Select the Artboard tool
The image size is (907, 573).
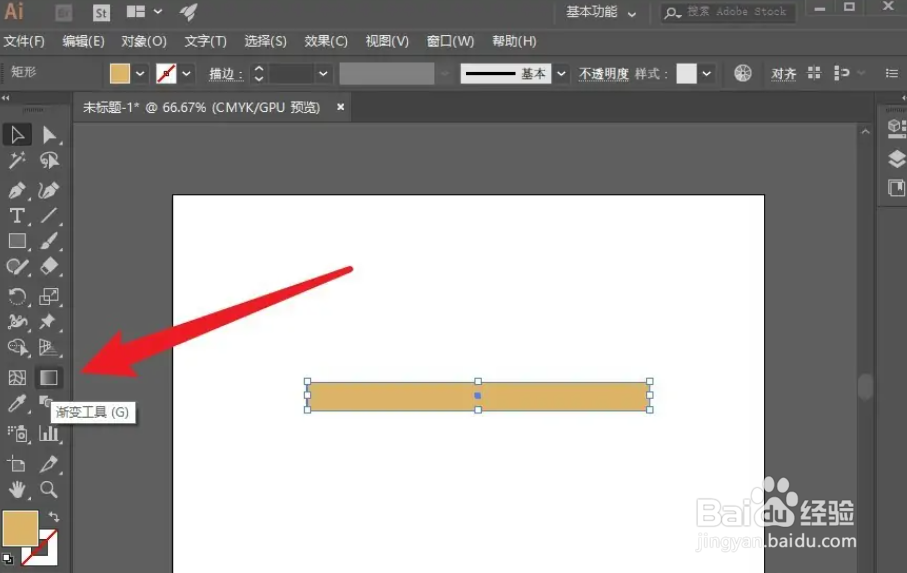(17, 464)
